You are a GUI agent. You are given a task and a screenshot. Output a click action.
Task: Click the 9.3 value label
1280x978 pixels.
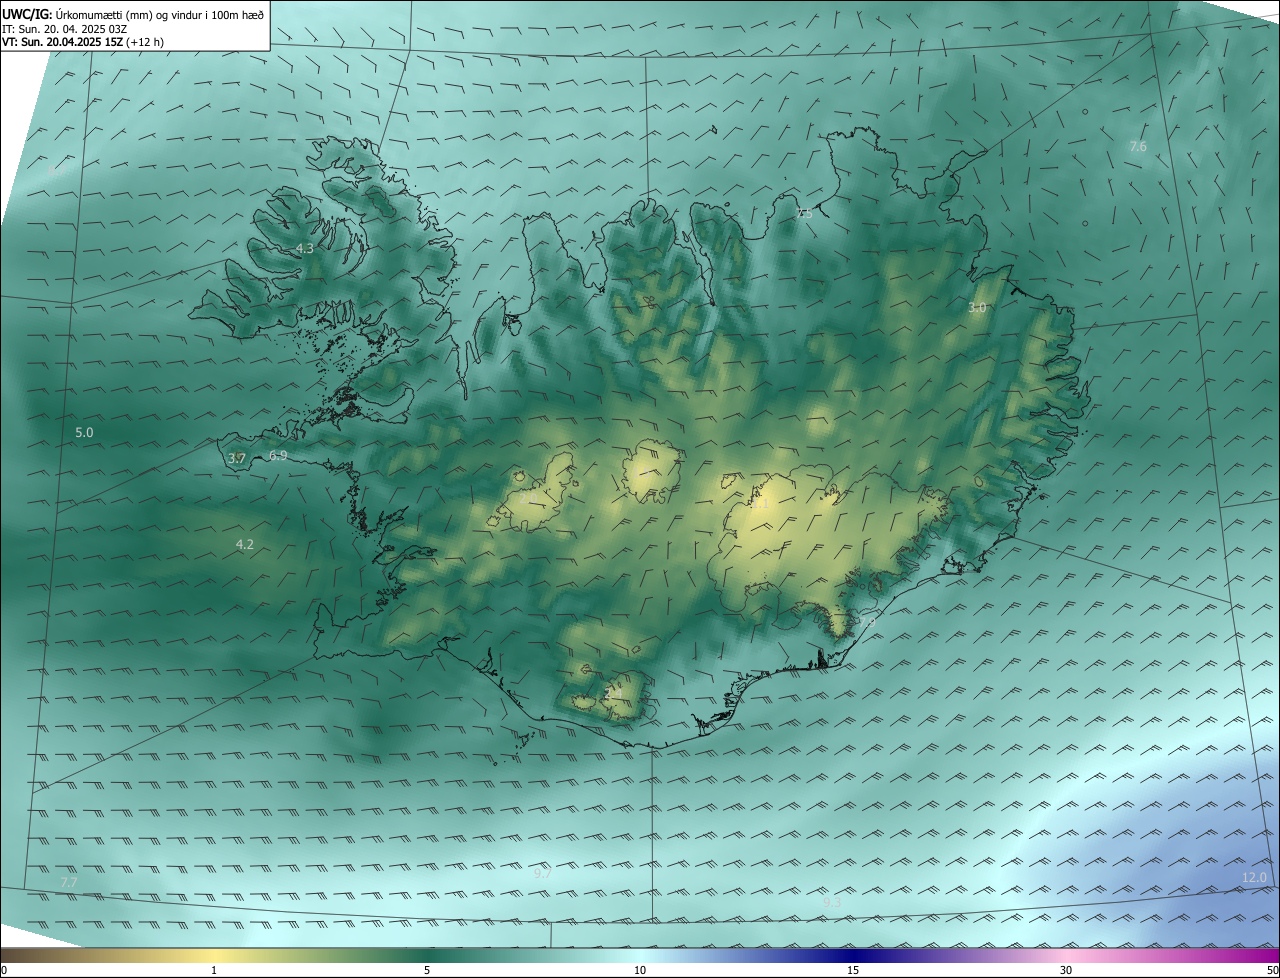coord(832,902)
